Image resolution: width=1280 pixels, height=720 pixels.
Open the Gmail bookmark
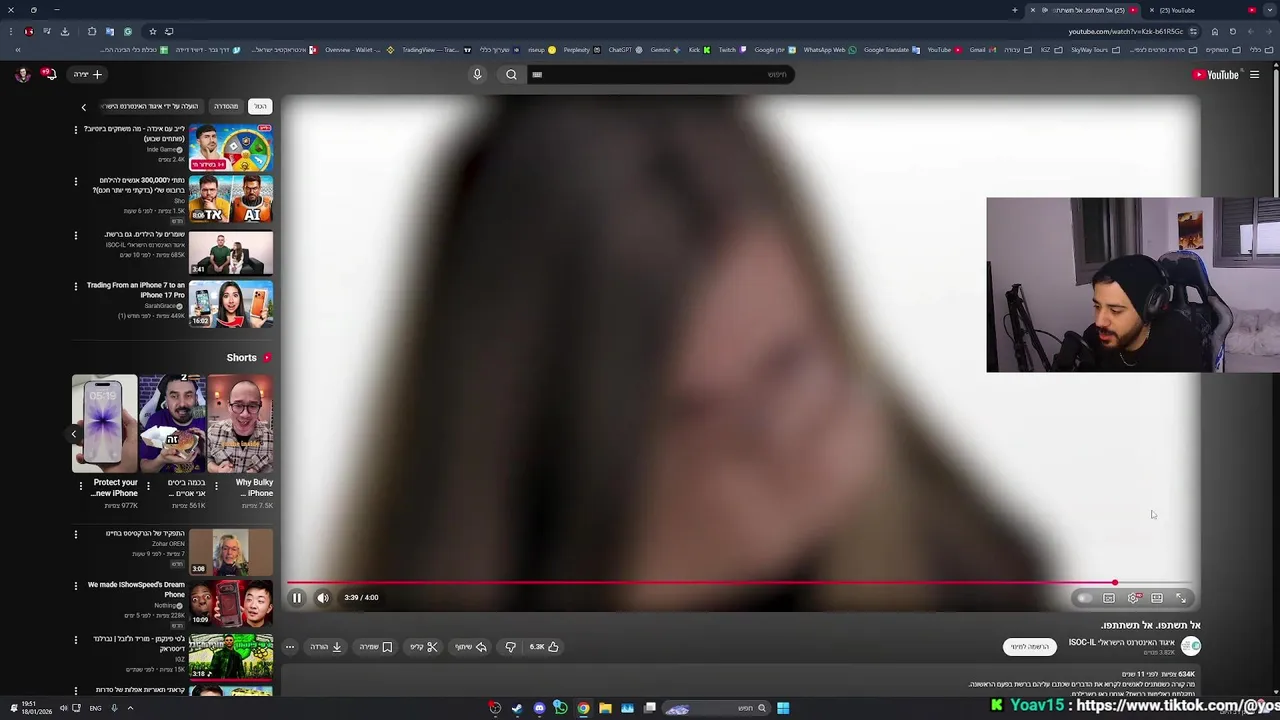(x=982, y=50)
